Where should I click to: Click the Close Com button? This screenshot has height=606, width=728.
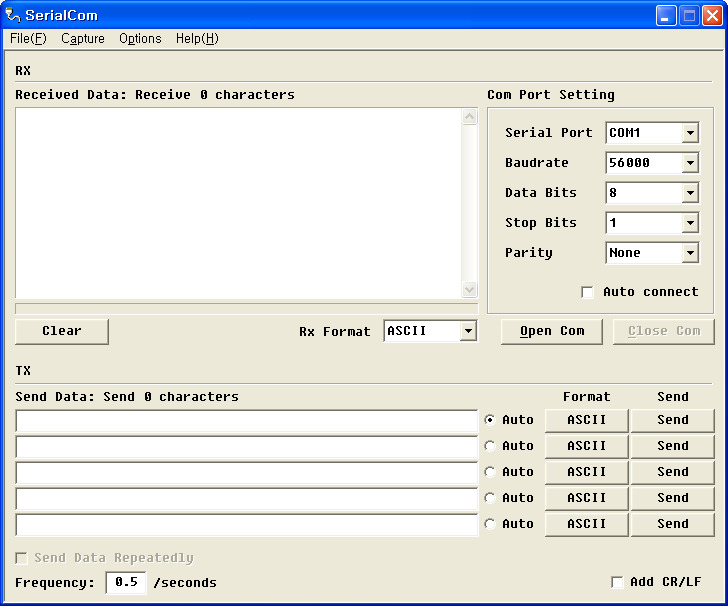(663, 331)
